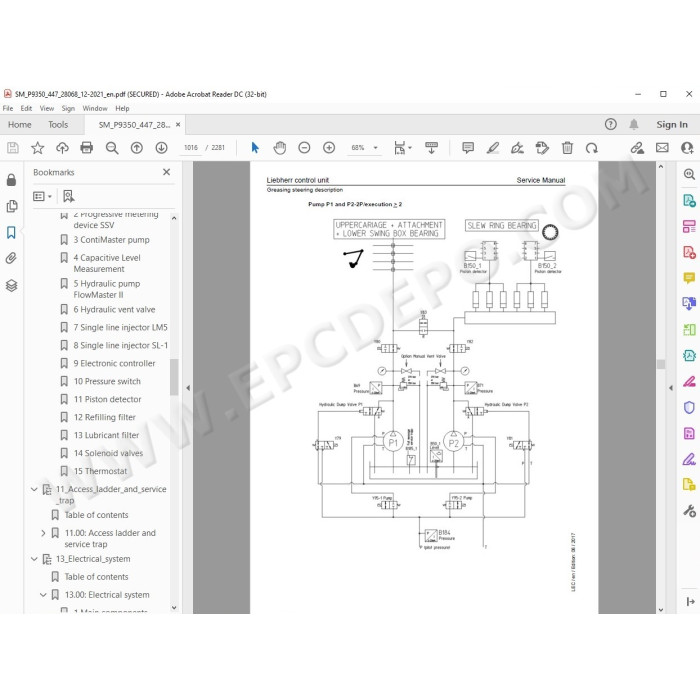Open the search tool in right pane
Viewport: 700px width, 700px height.
[689, 174]
